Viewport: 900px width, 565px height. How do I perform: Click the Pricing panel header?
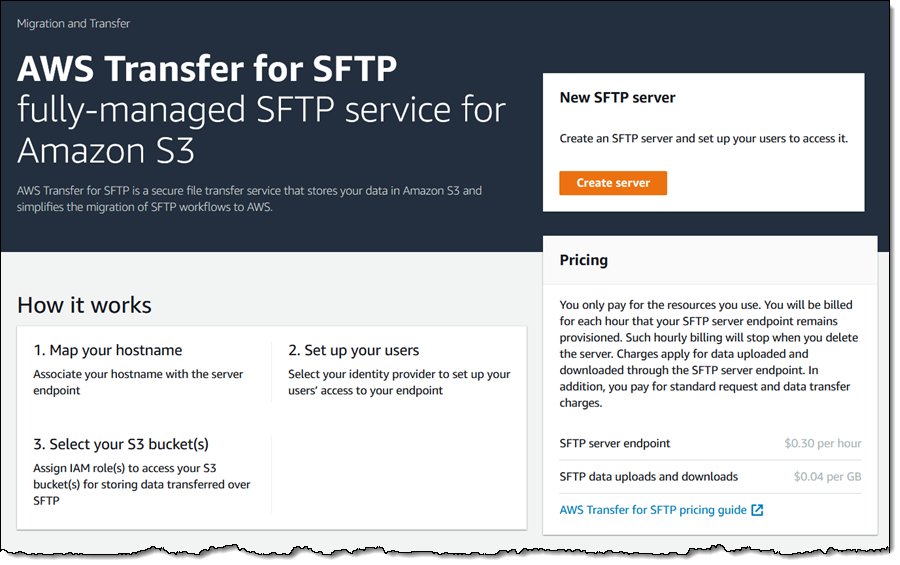[709, 260]
